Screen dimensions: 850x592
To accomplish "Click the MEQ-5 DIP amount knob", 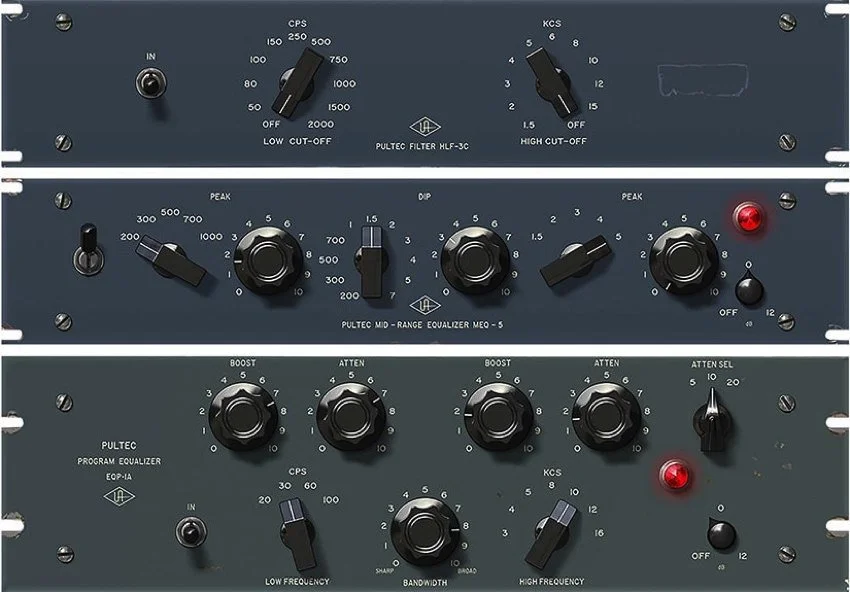I will [x=475, y=261].
